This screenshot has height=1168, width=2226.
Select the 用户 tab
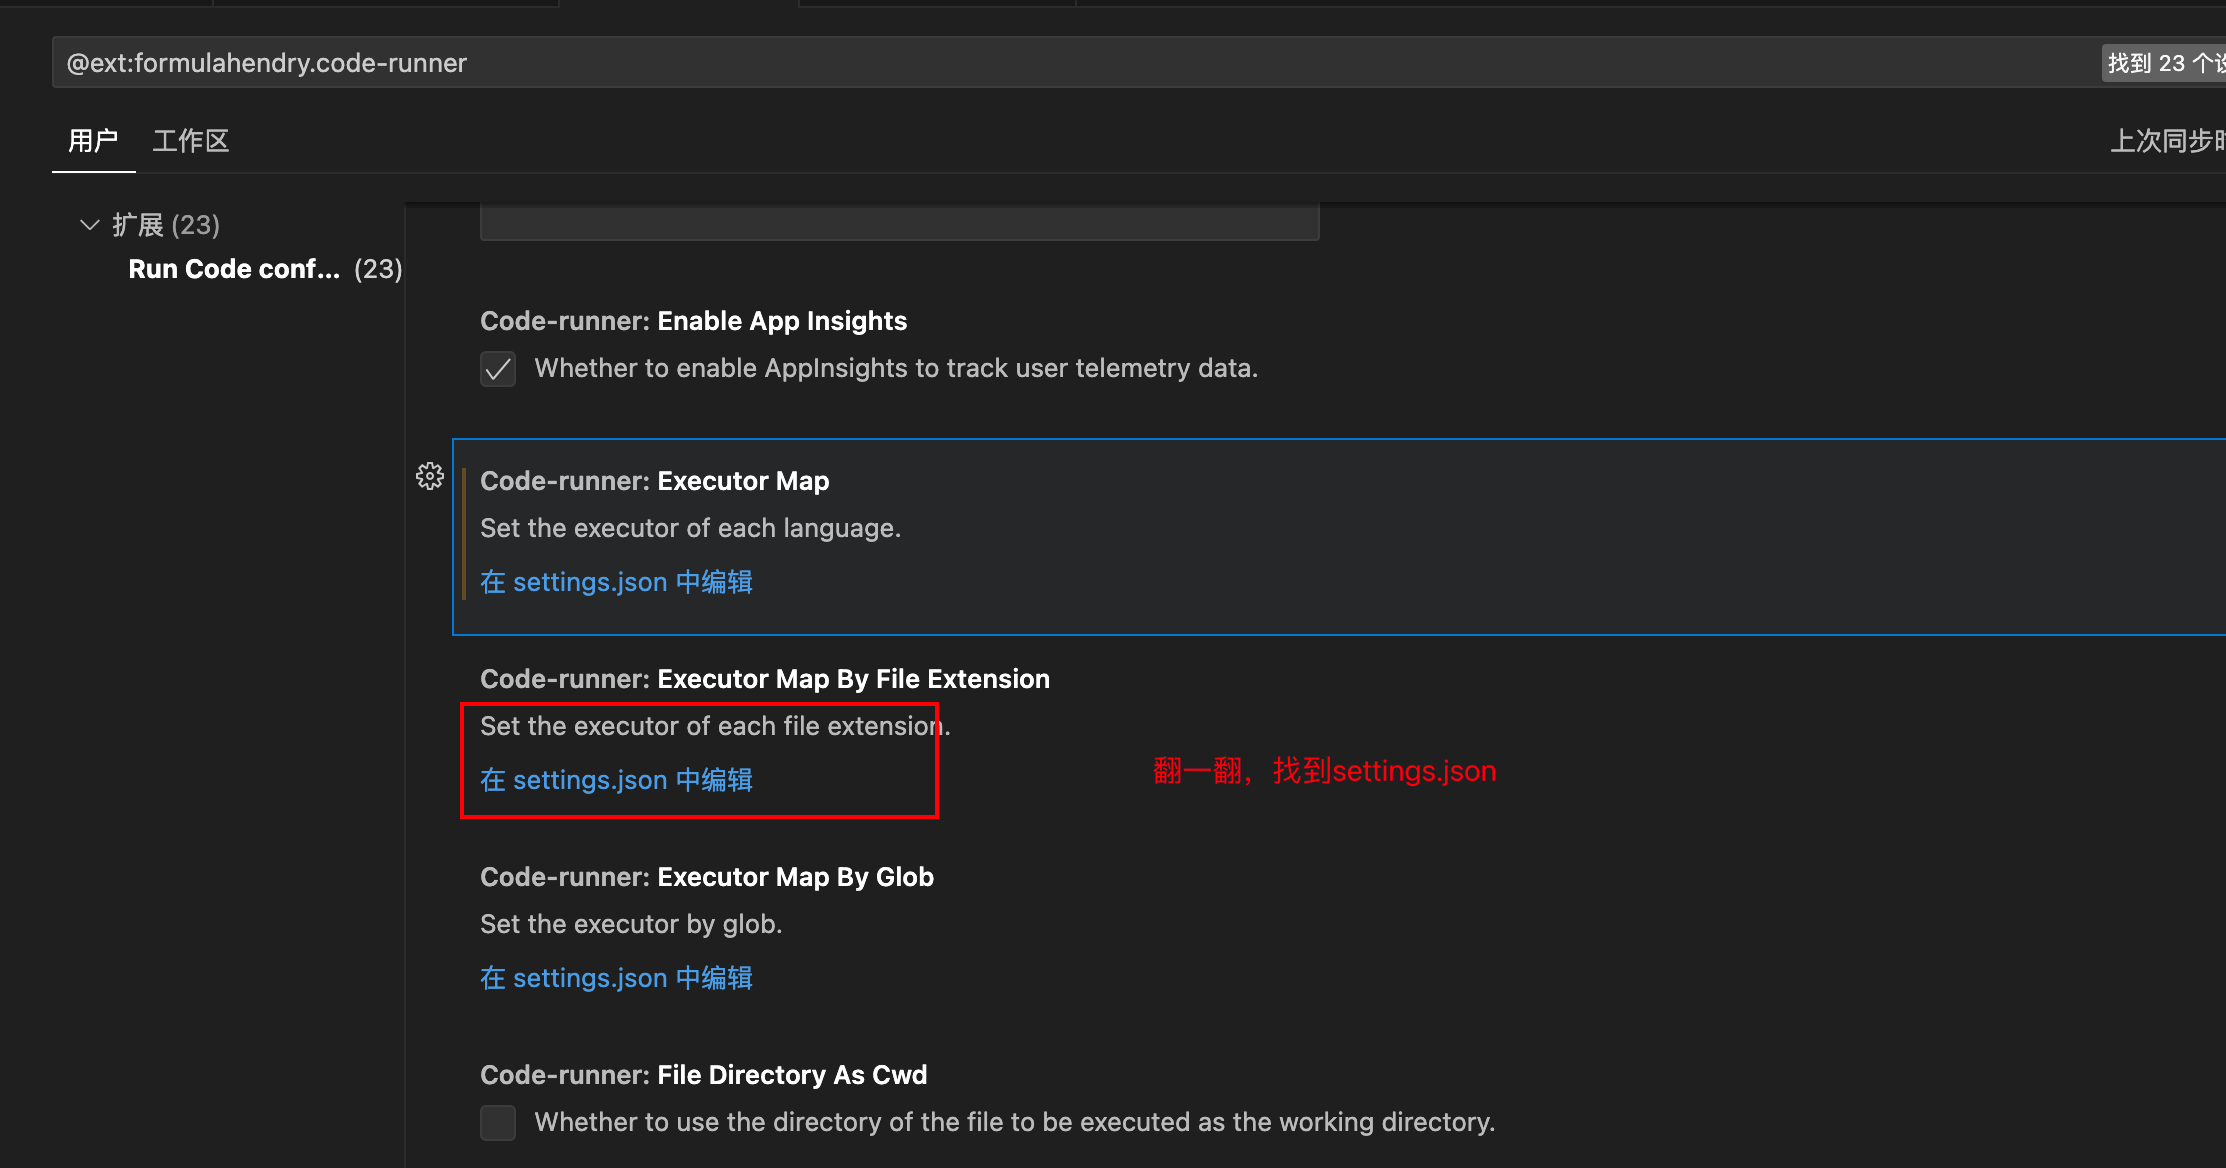click(x=93, y=140)
